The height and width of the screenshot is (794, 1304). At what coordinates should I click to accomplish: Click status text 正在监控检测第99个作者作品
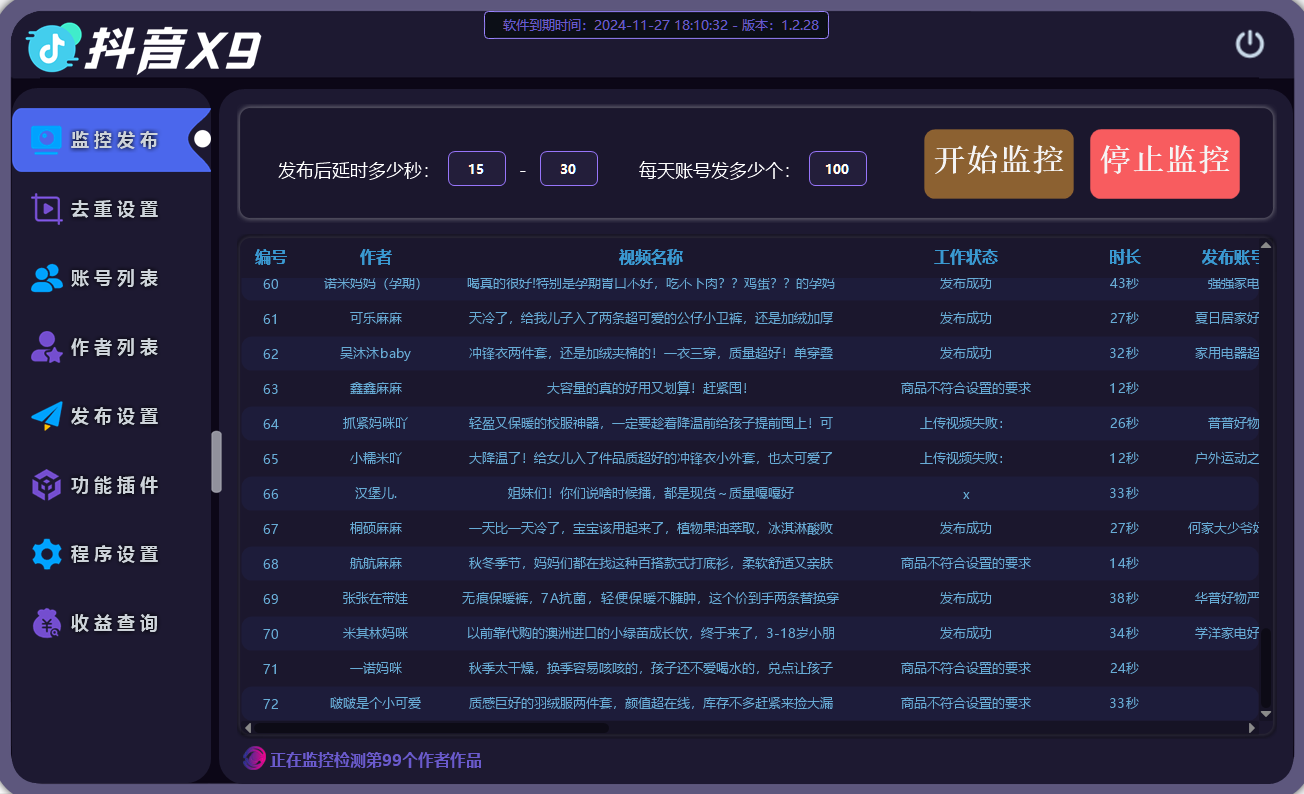pos(376,760)
